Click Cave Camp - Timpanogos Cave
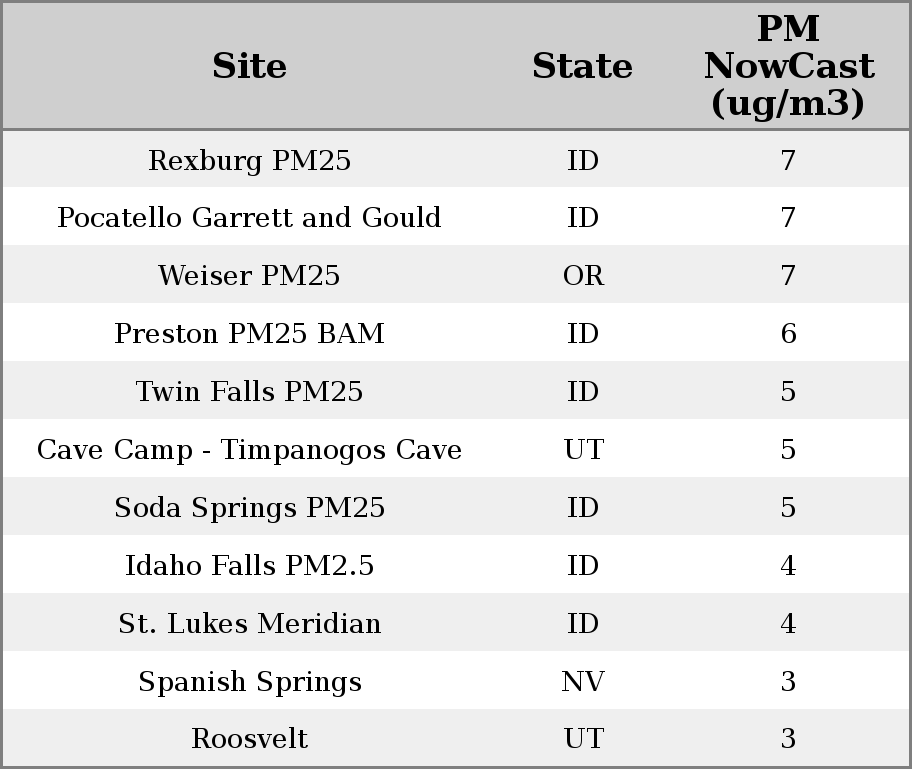Viewport: 912px width, 769px height. coord(249,450)
